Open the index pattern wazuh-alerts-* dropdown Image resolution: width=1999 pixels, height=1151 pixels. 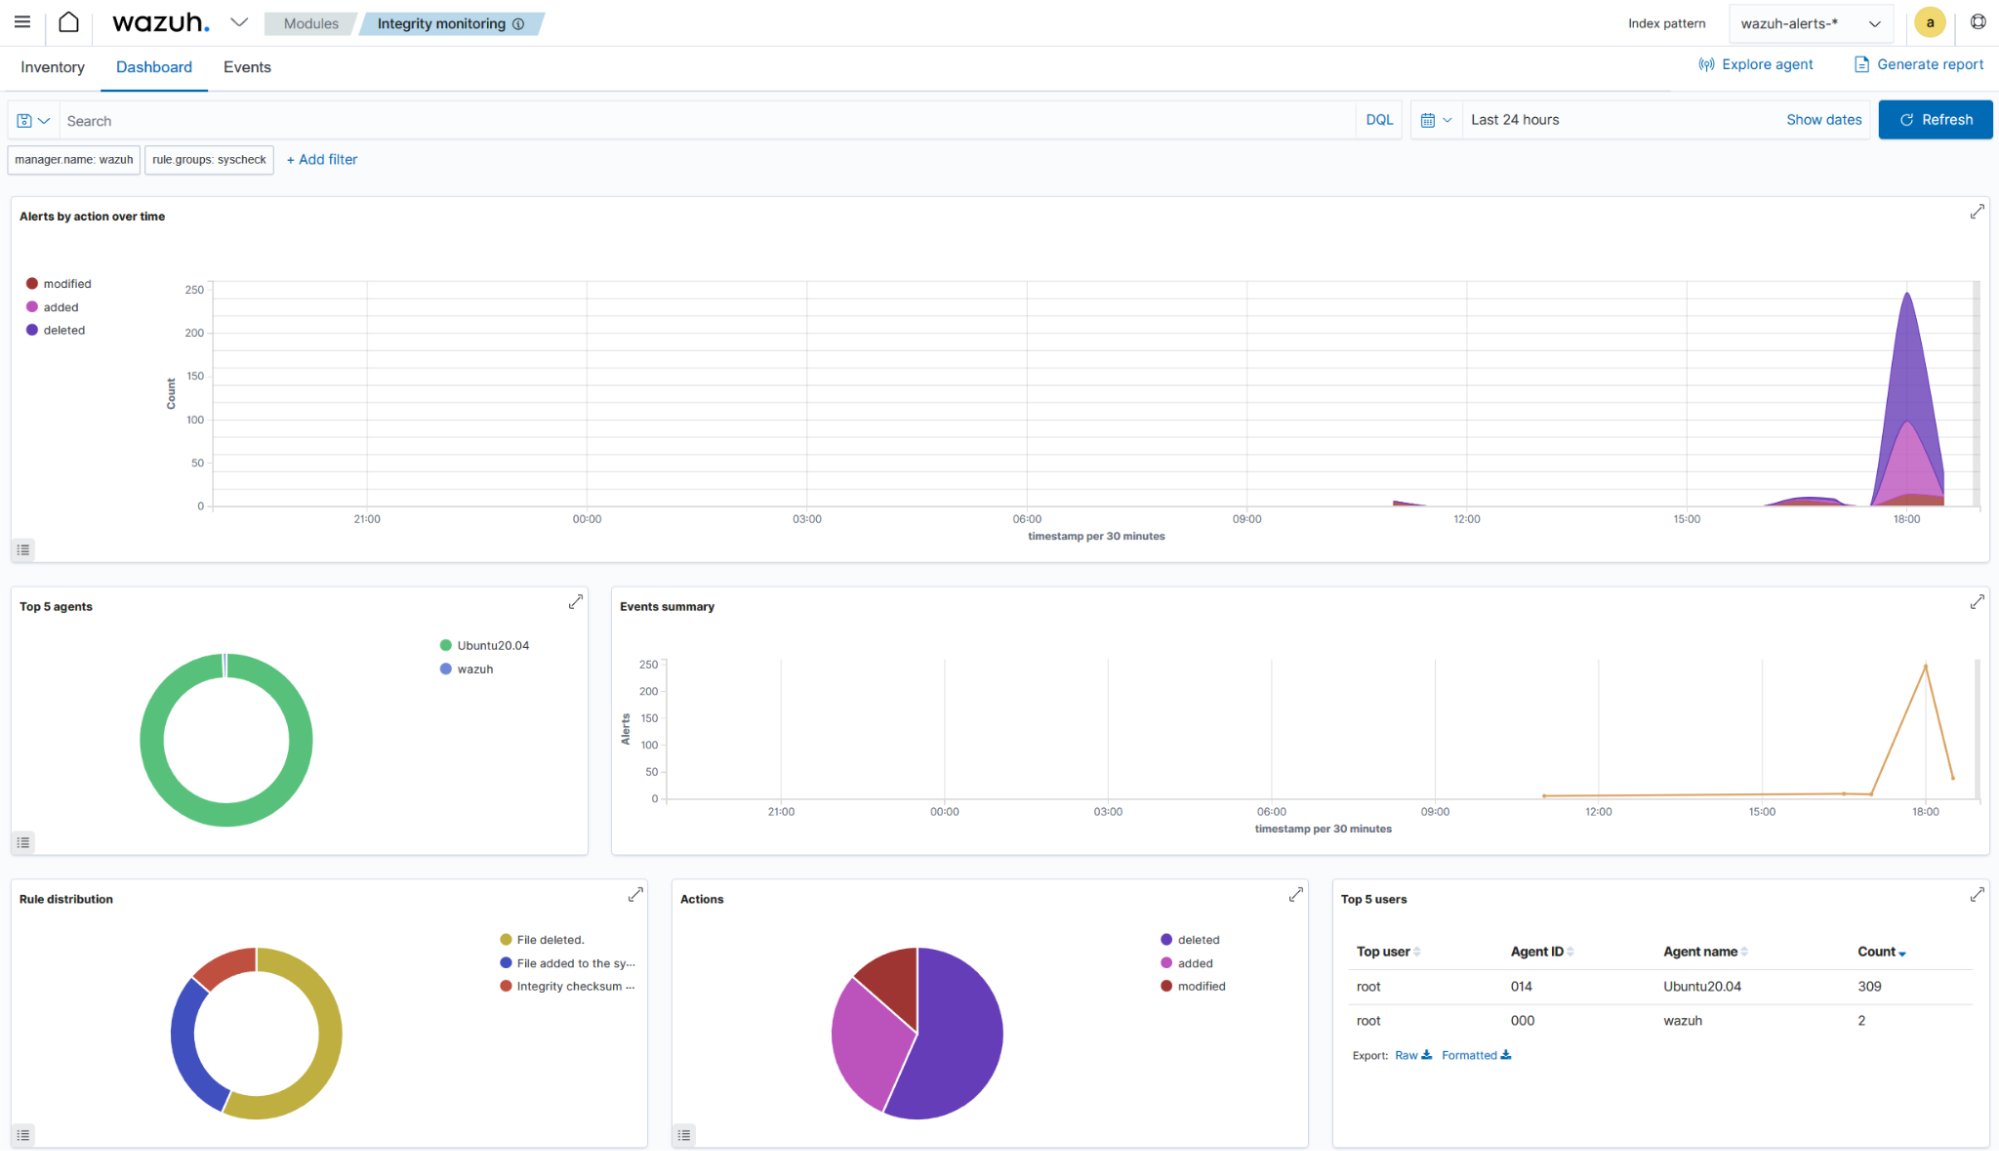point(1810,23)
